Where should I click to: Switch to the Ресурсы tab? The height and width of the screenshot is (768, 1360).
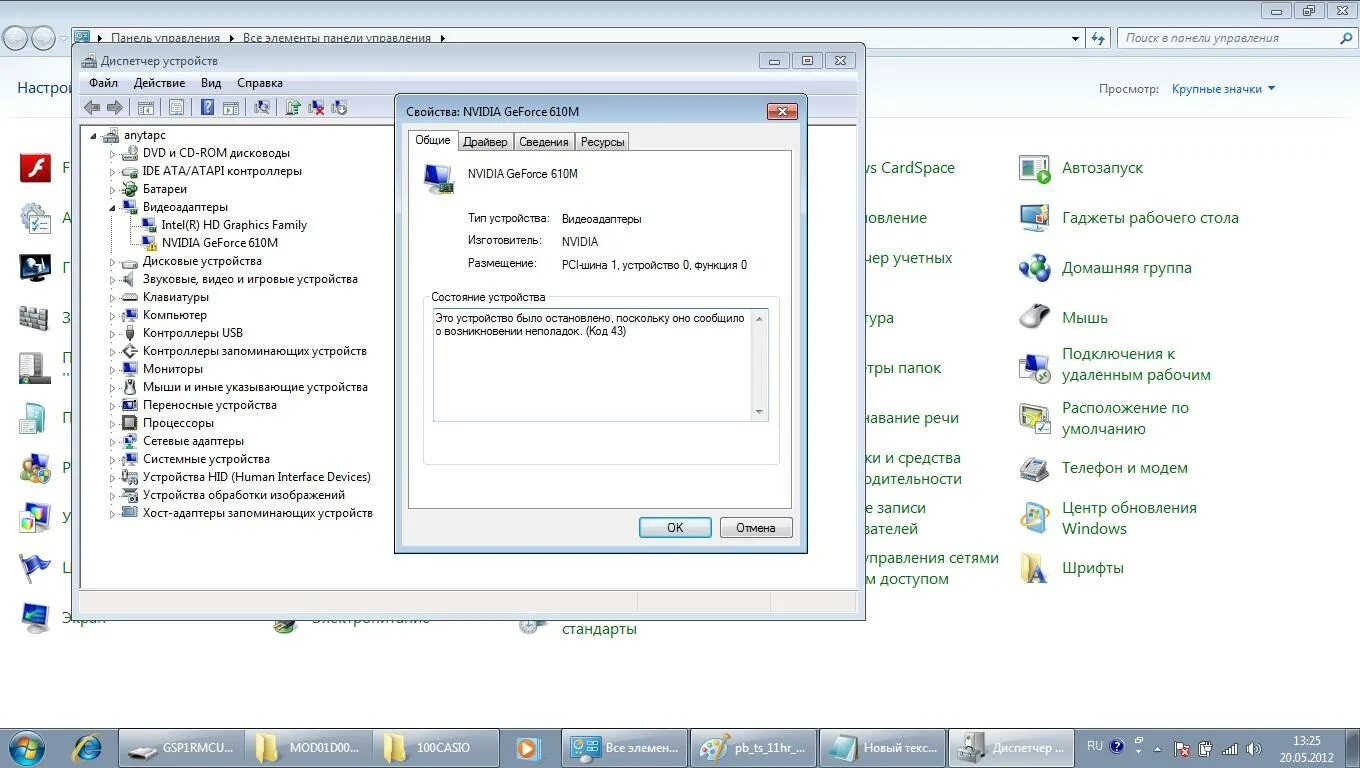pyautogui.click(x=602, y=142)
